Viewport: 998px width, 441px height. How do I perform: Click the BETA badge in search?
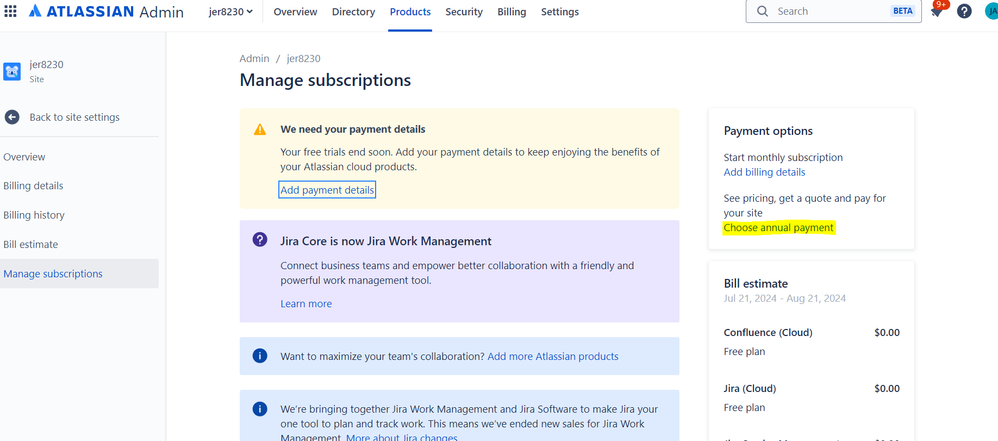(903, 11)
